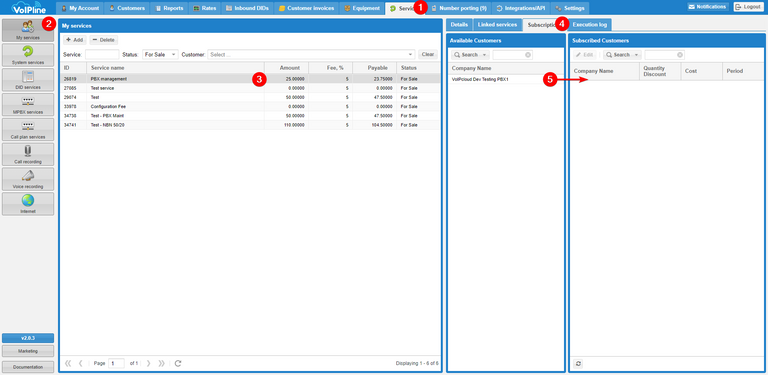Sort by Service name column header
768x375 pixels.
click(x=175, y=68)
